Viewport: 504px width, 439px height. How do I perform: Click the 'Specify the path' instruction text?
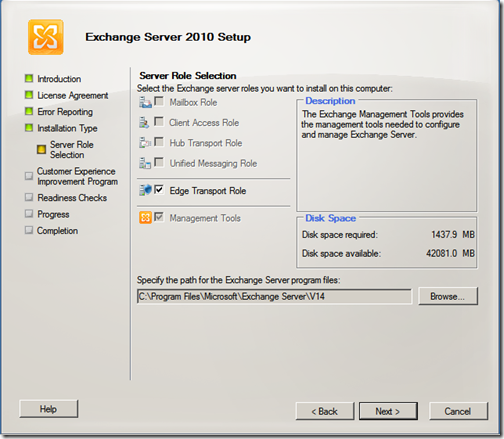[239, 280]
